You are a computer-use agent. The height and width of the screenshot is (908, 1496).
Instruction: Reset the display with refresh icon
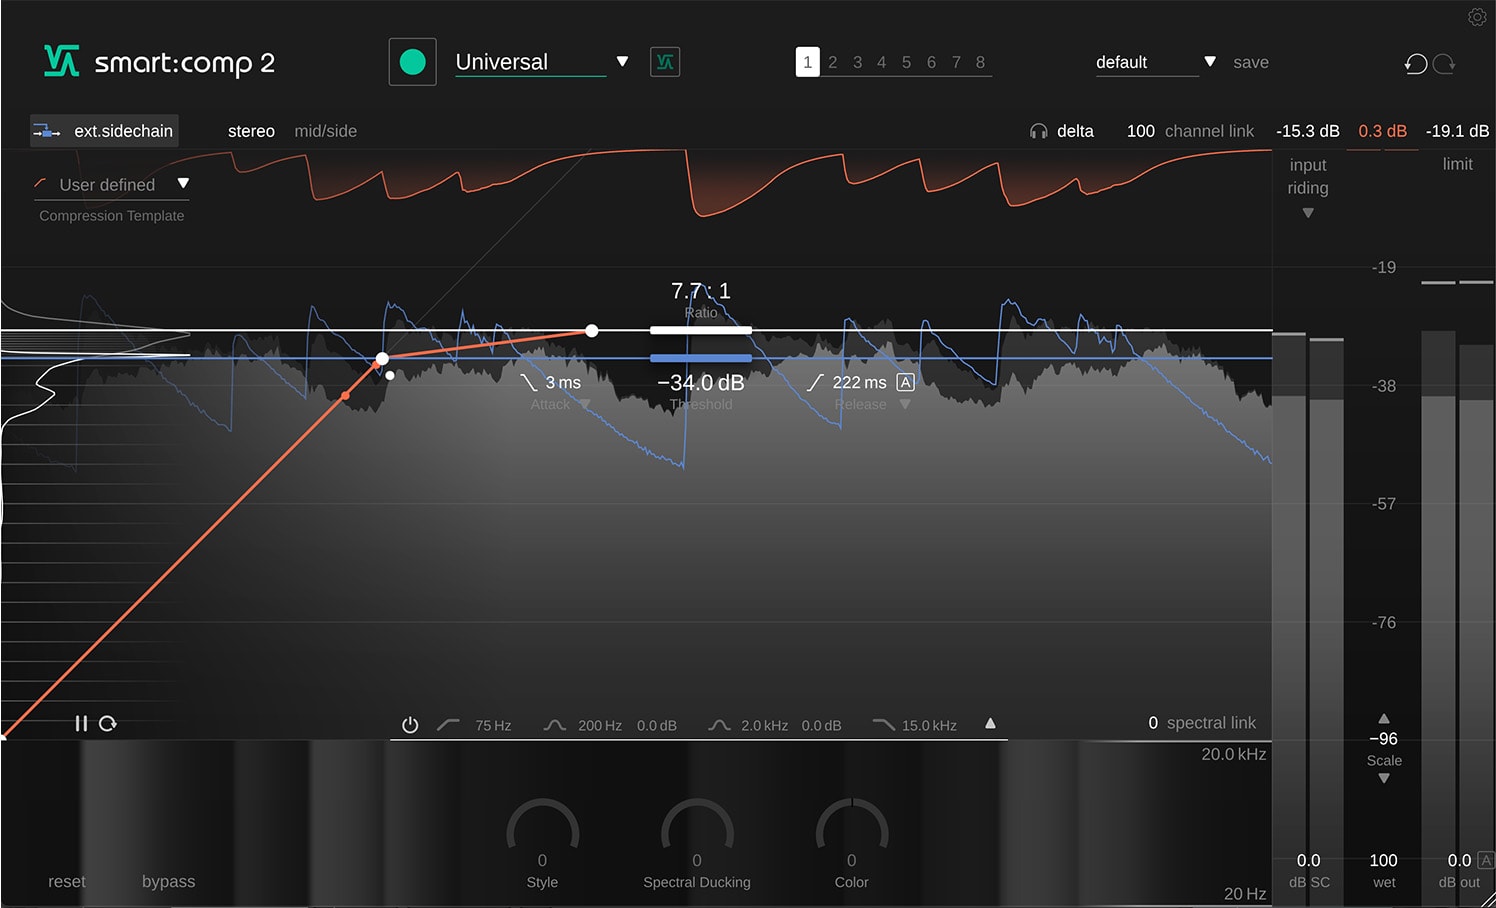(108, 723)
